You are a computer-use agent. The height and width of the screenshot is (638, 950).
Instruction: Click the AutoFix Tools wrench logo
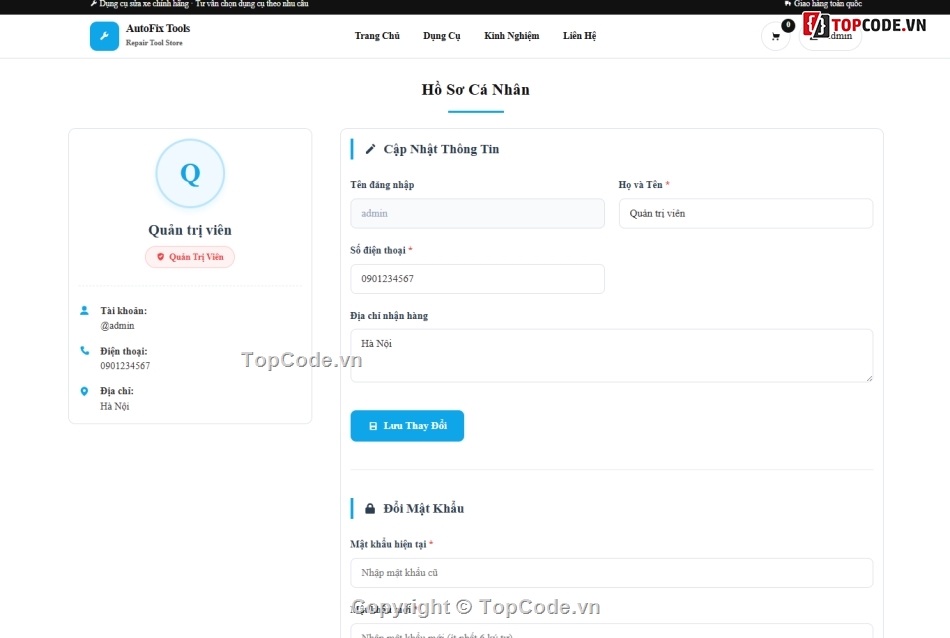(104, 36)
